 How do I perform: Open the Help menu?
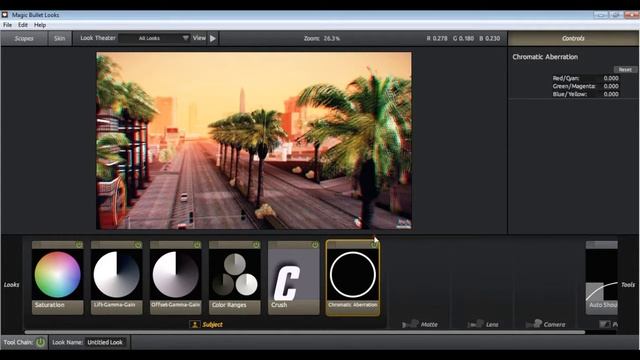click(40, 25)
